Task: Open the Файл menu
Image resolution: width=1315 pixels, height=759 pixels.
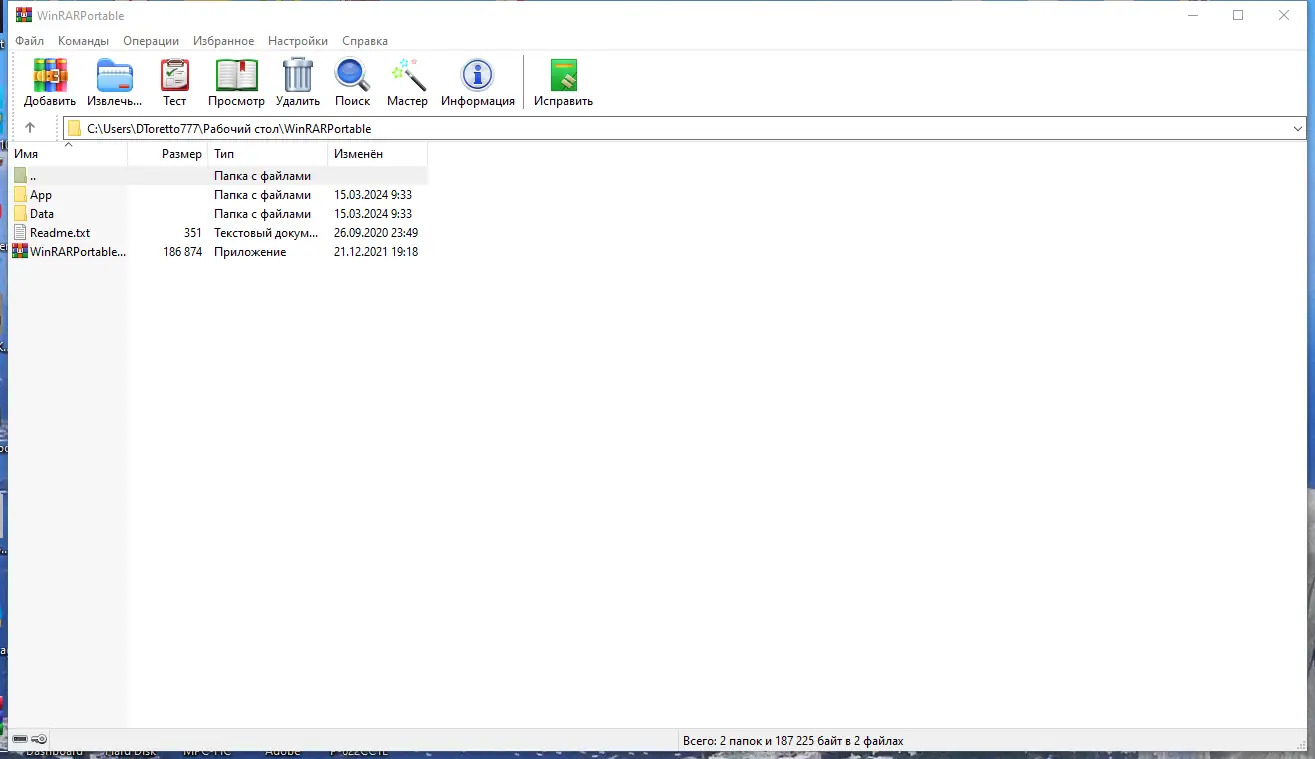Action: pos(29,41)
